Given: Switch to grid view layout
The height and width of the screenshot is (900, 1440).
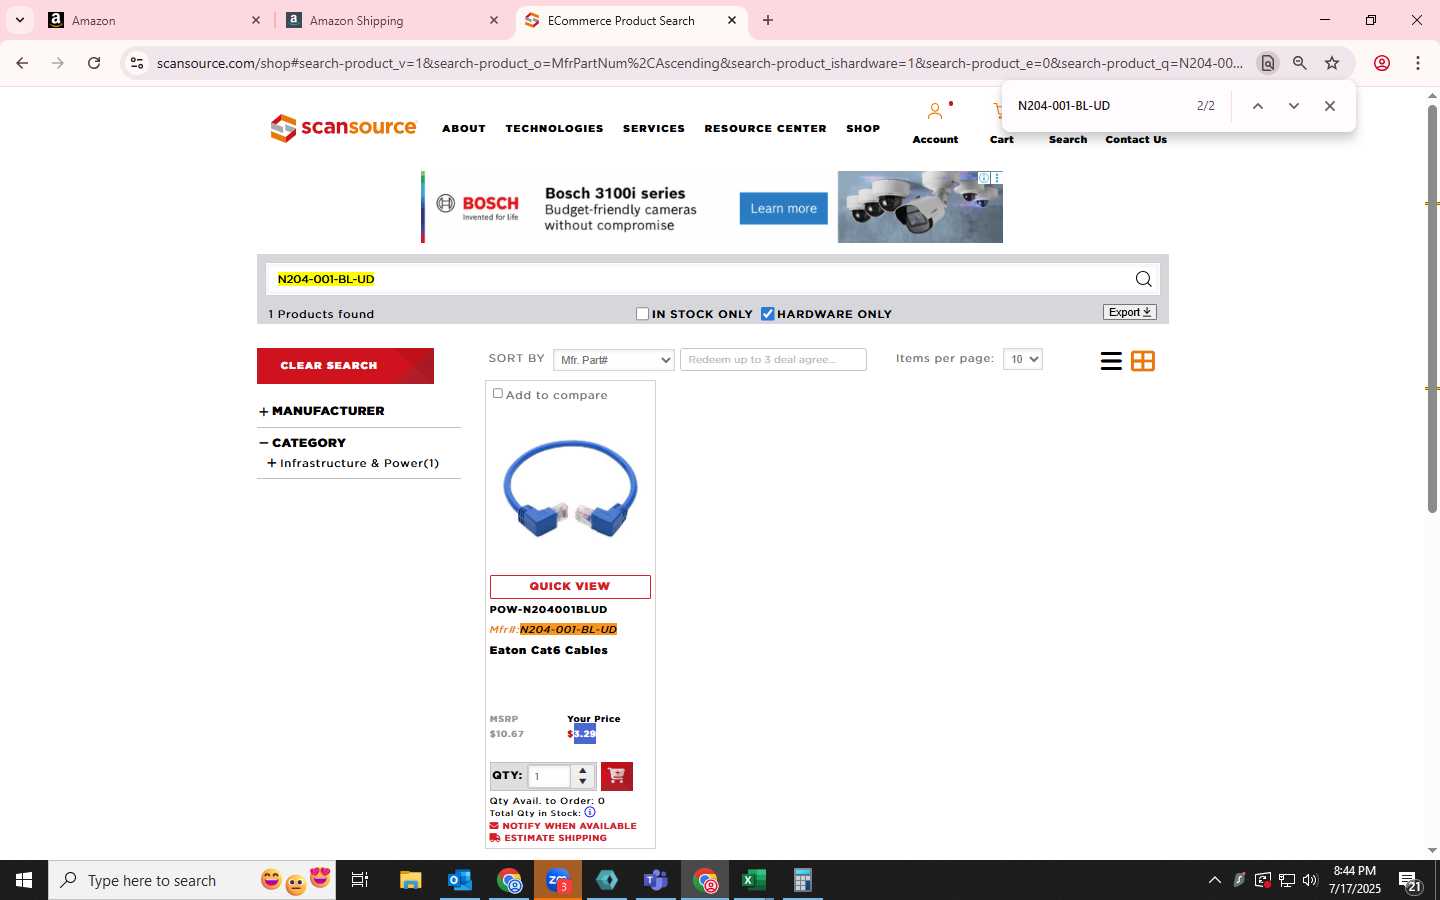Looking at the screenshot, I should (x=1143, y=361).
